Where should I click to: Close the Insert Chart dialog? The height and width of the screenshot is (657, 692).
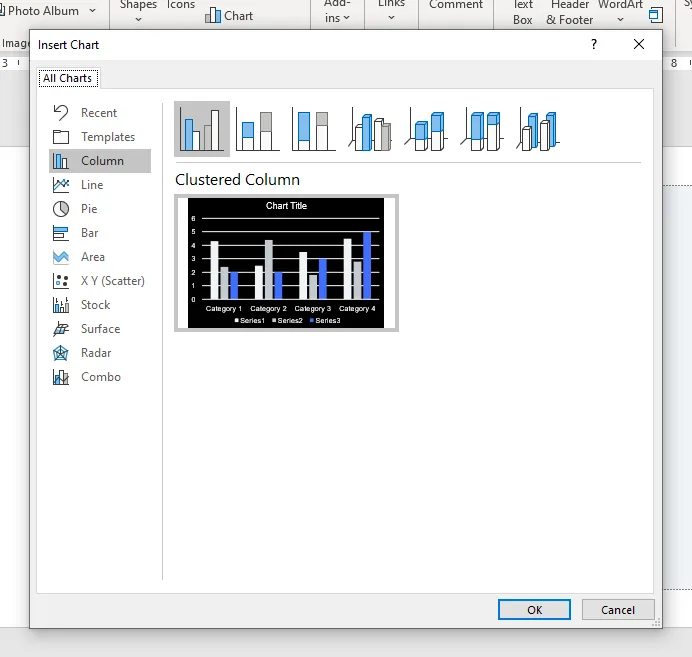click(639, 44)
